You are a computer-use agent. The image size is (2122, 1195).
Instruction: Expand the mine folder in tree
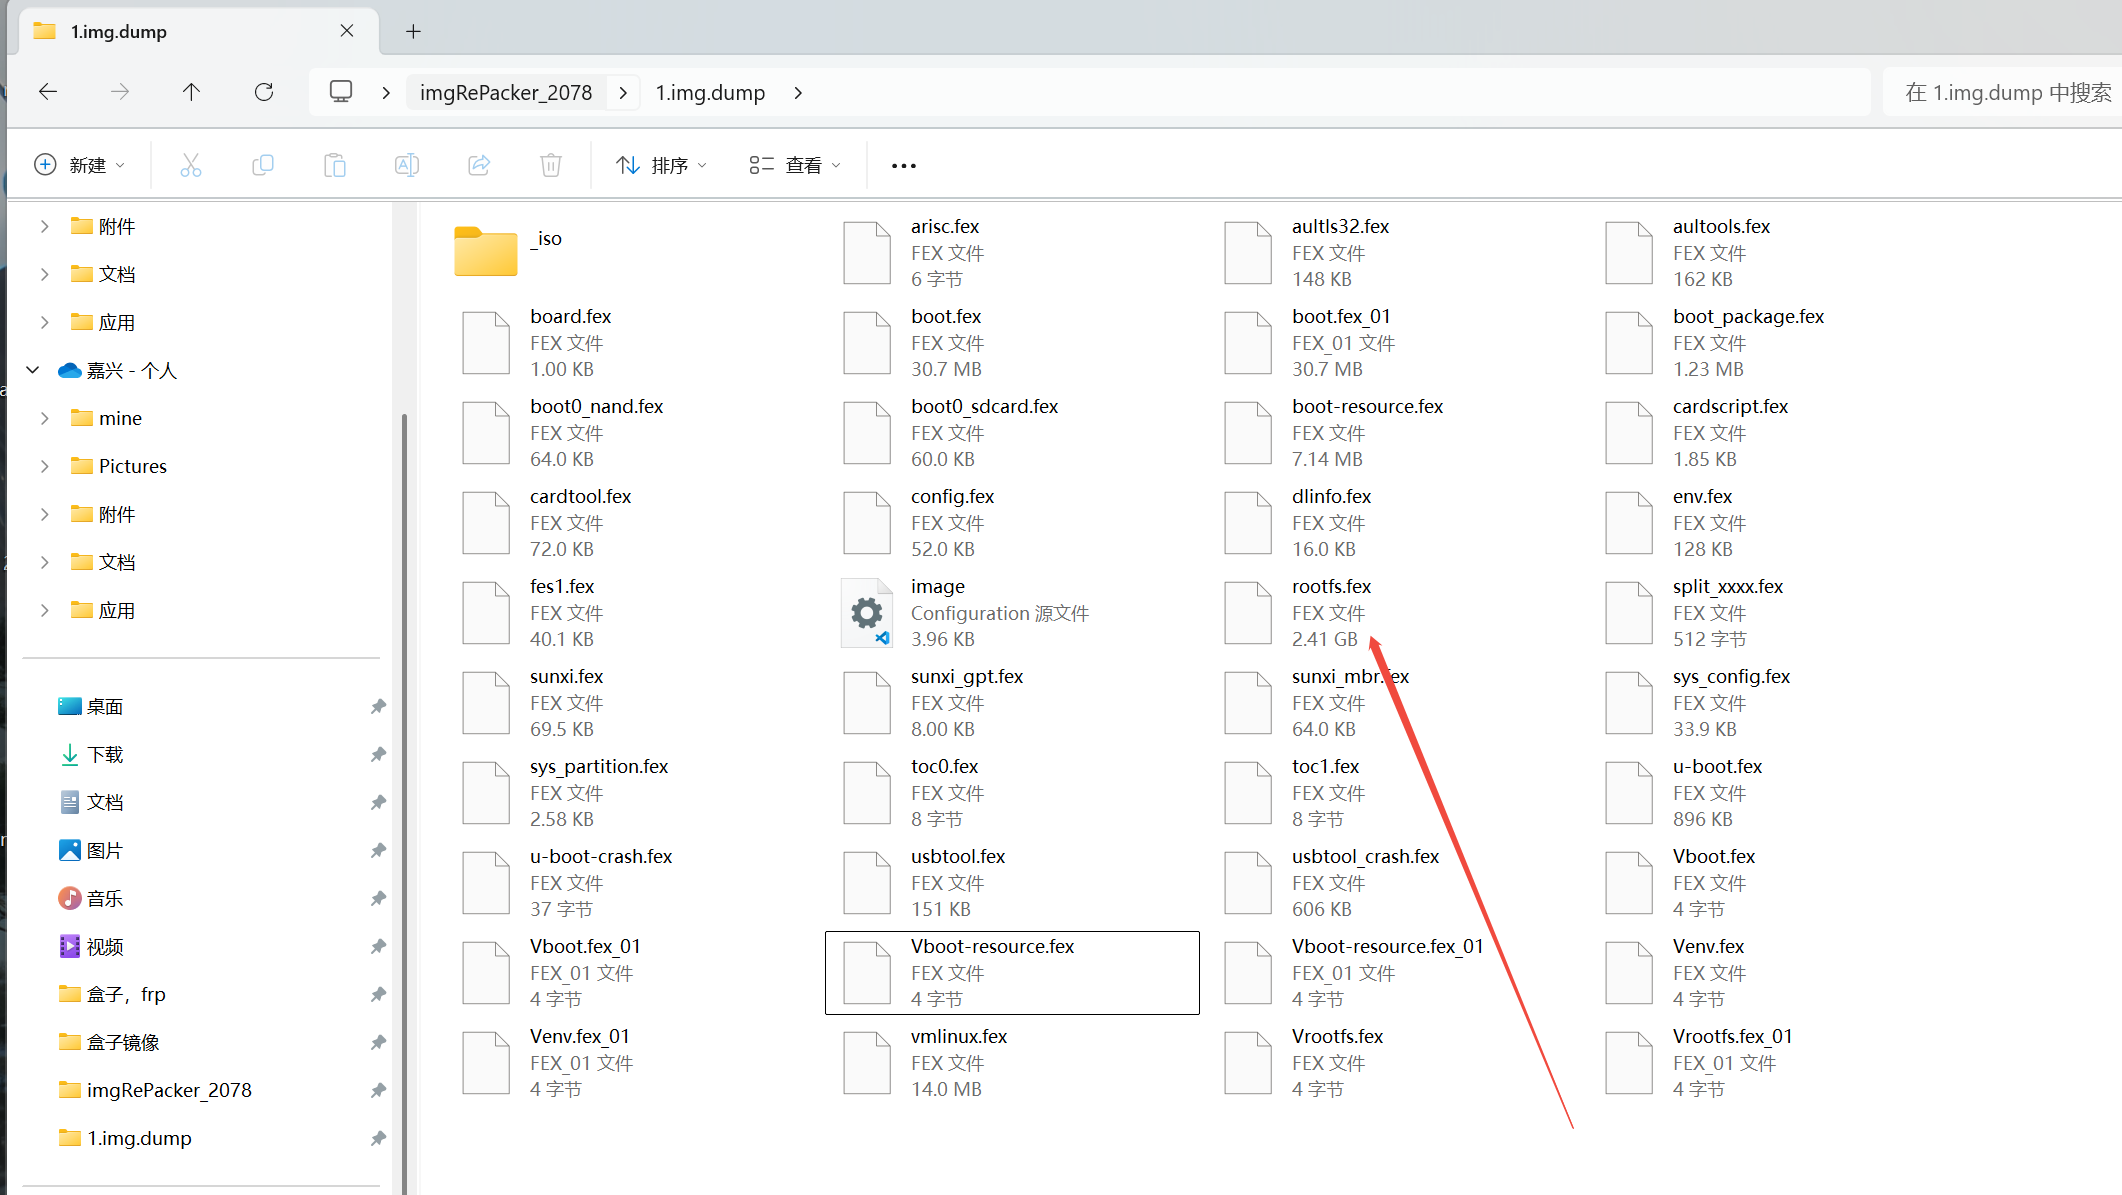[44, 418]
